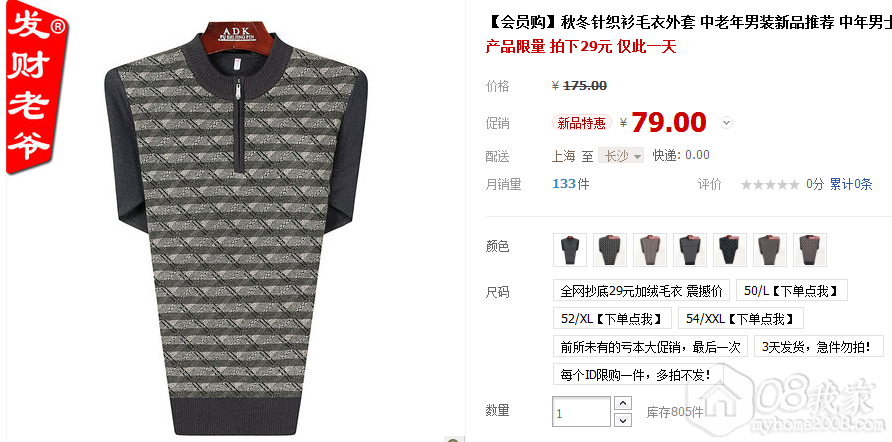The height and width of the screenshot is (442, 892).
Task: Pick the navy diamond-pattern color option
Action: point(730,250)
